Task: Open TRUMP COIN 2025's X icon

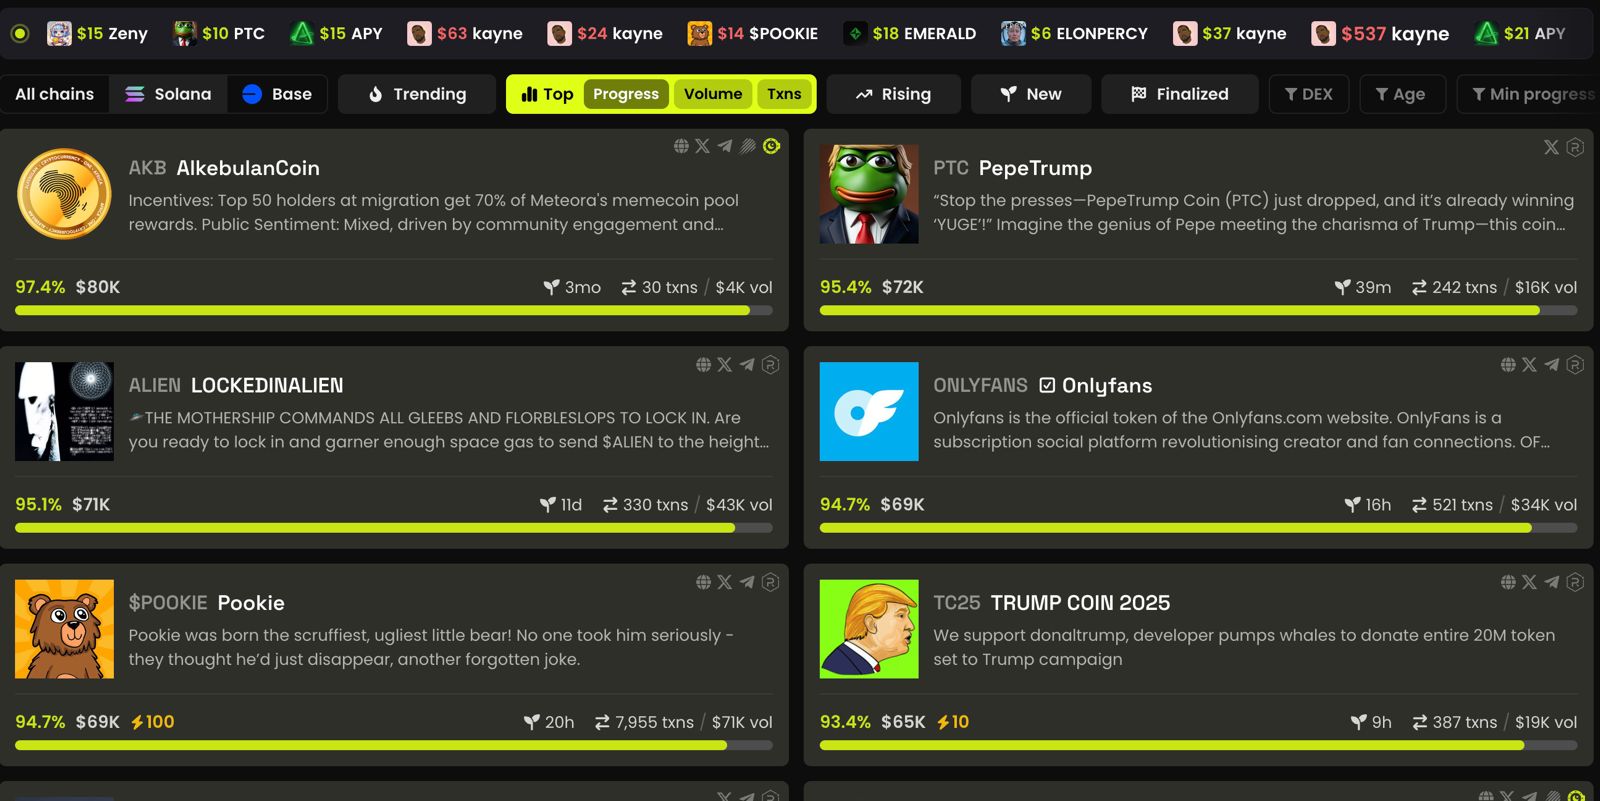Action: 1529,582
